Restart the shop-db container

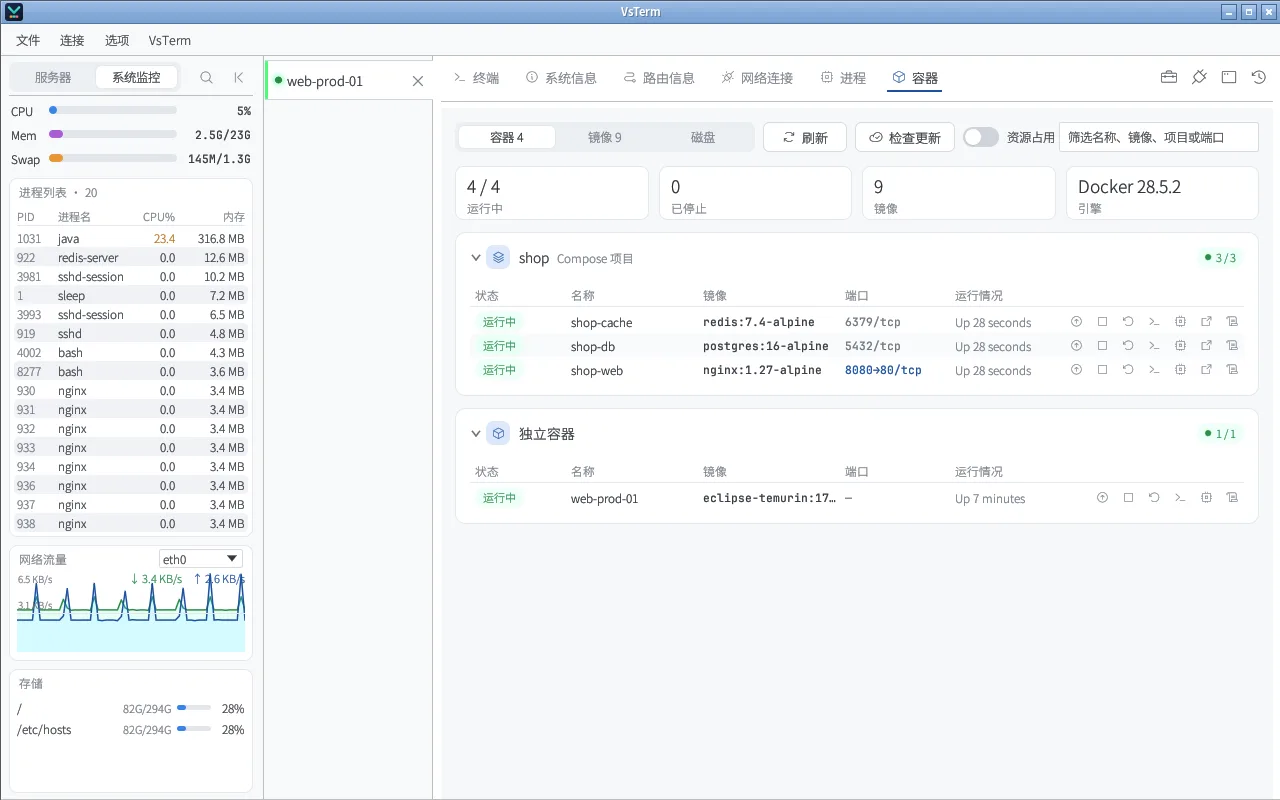point(1128,346)
